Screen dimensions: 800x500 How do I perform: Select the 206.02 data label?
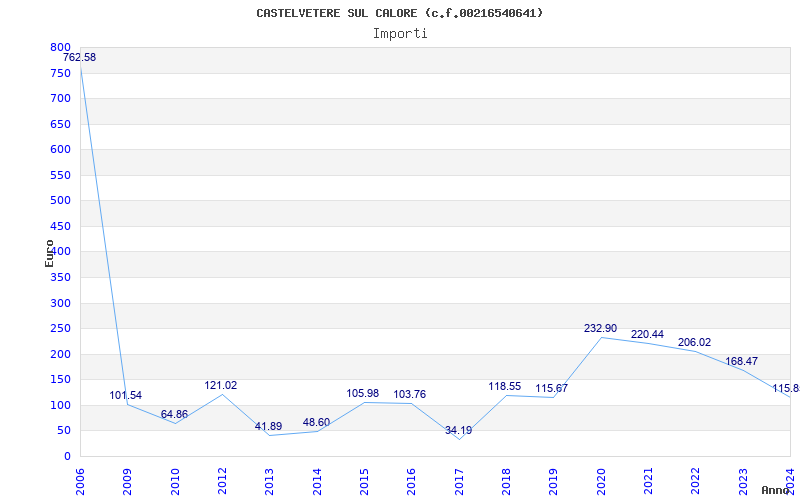pos(694,342)
